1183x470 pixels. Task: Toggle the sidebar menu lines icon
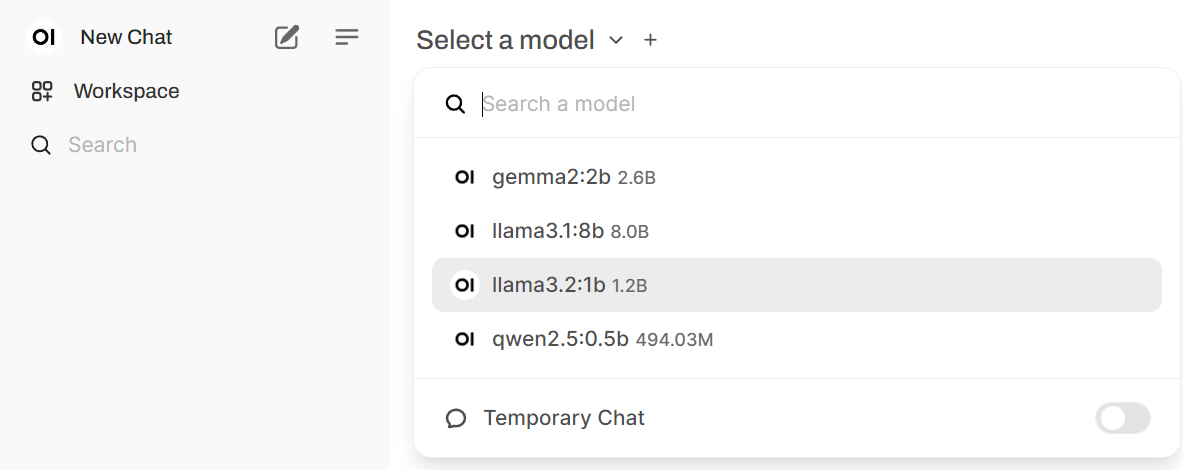tap(347, 38)
